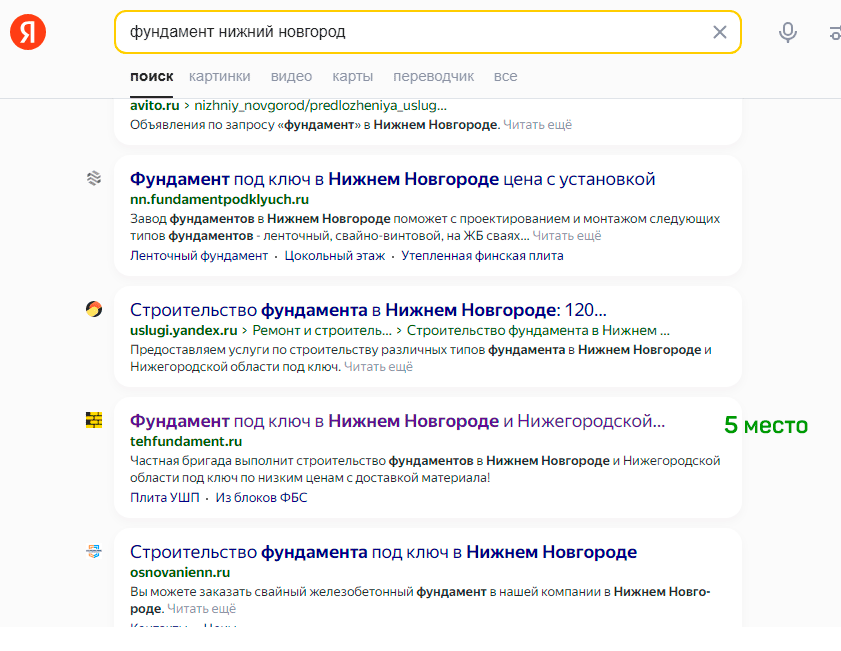Open the Ленточный фундамент sitelink
The width and height of the screenshot is (841, 651).
pyautogui.click(x=199, y=256)
